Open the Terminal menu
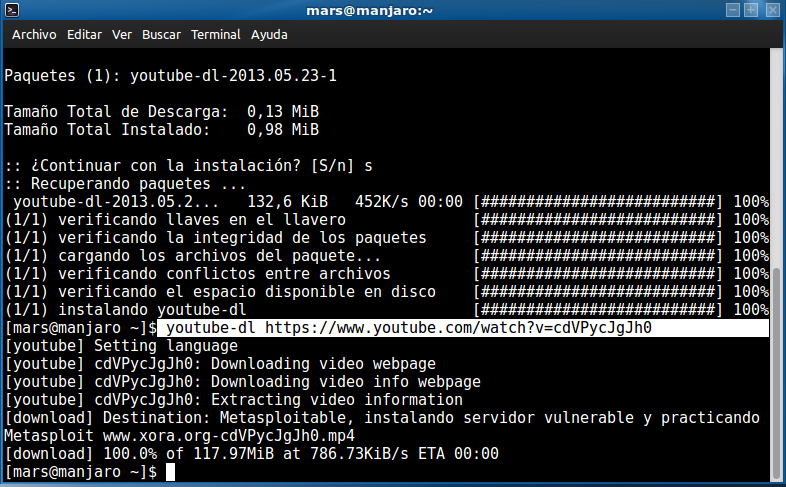 tap(215, 34)
